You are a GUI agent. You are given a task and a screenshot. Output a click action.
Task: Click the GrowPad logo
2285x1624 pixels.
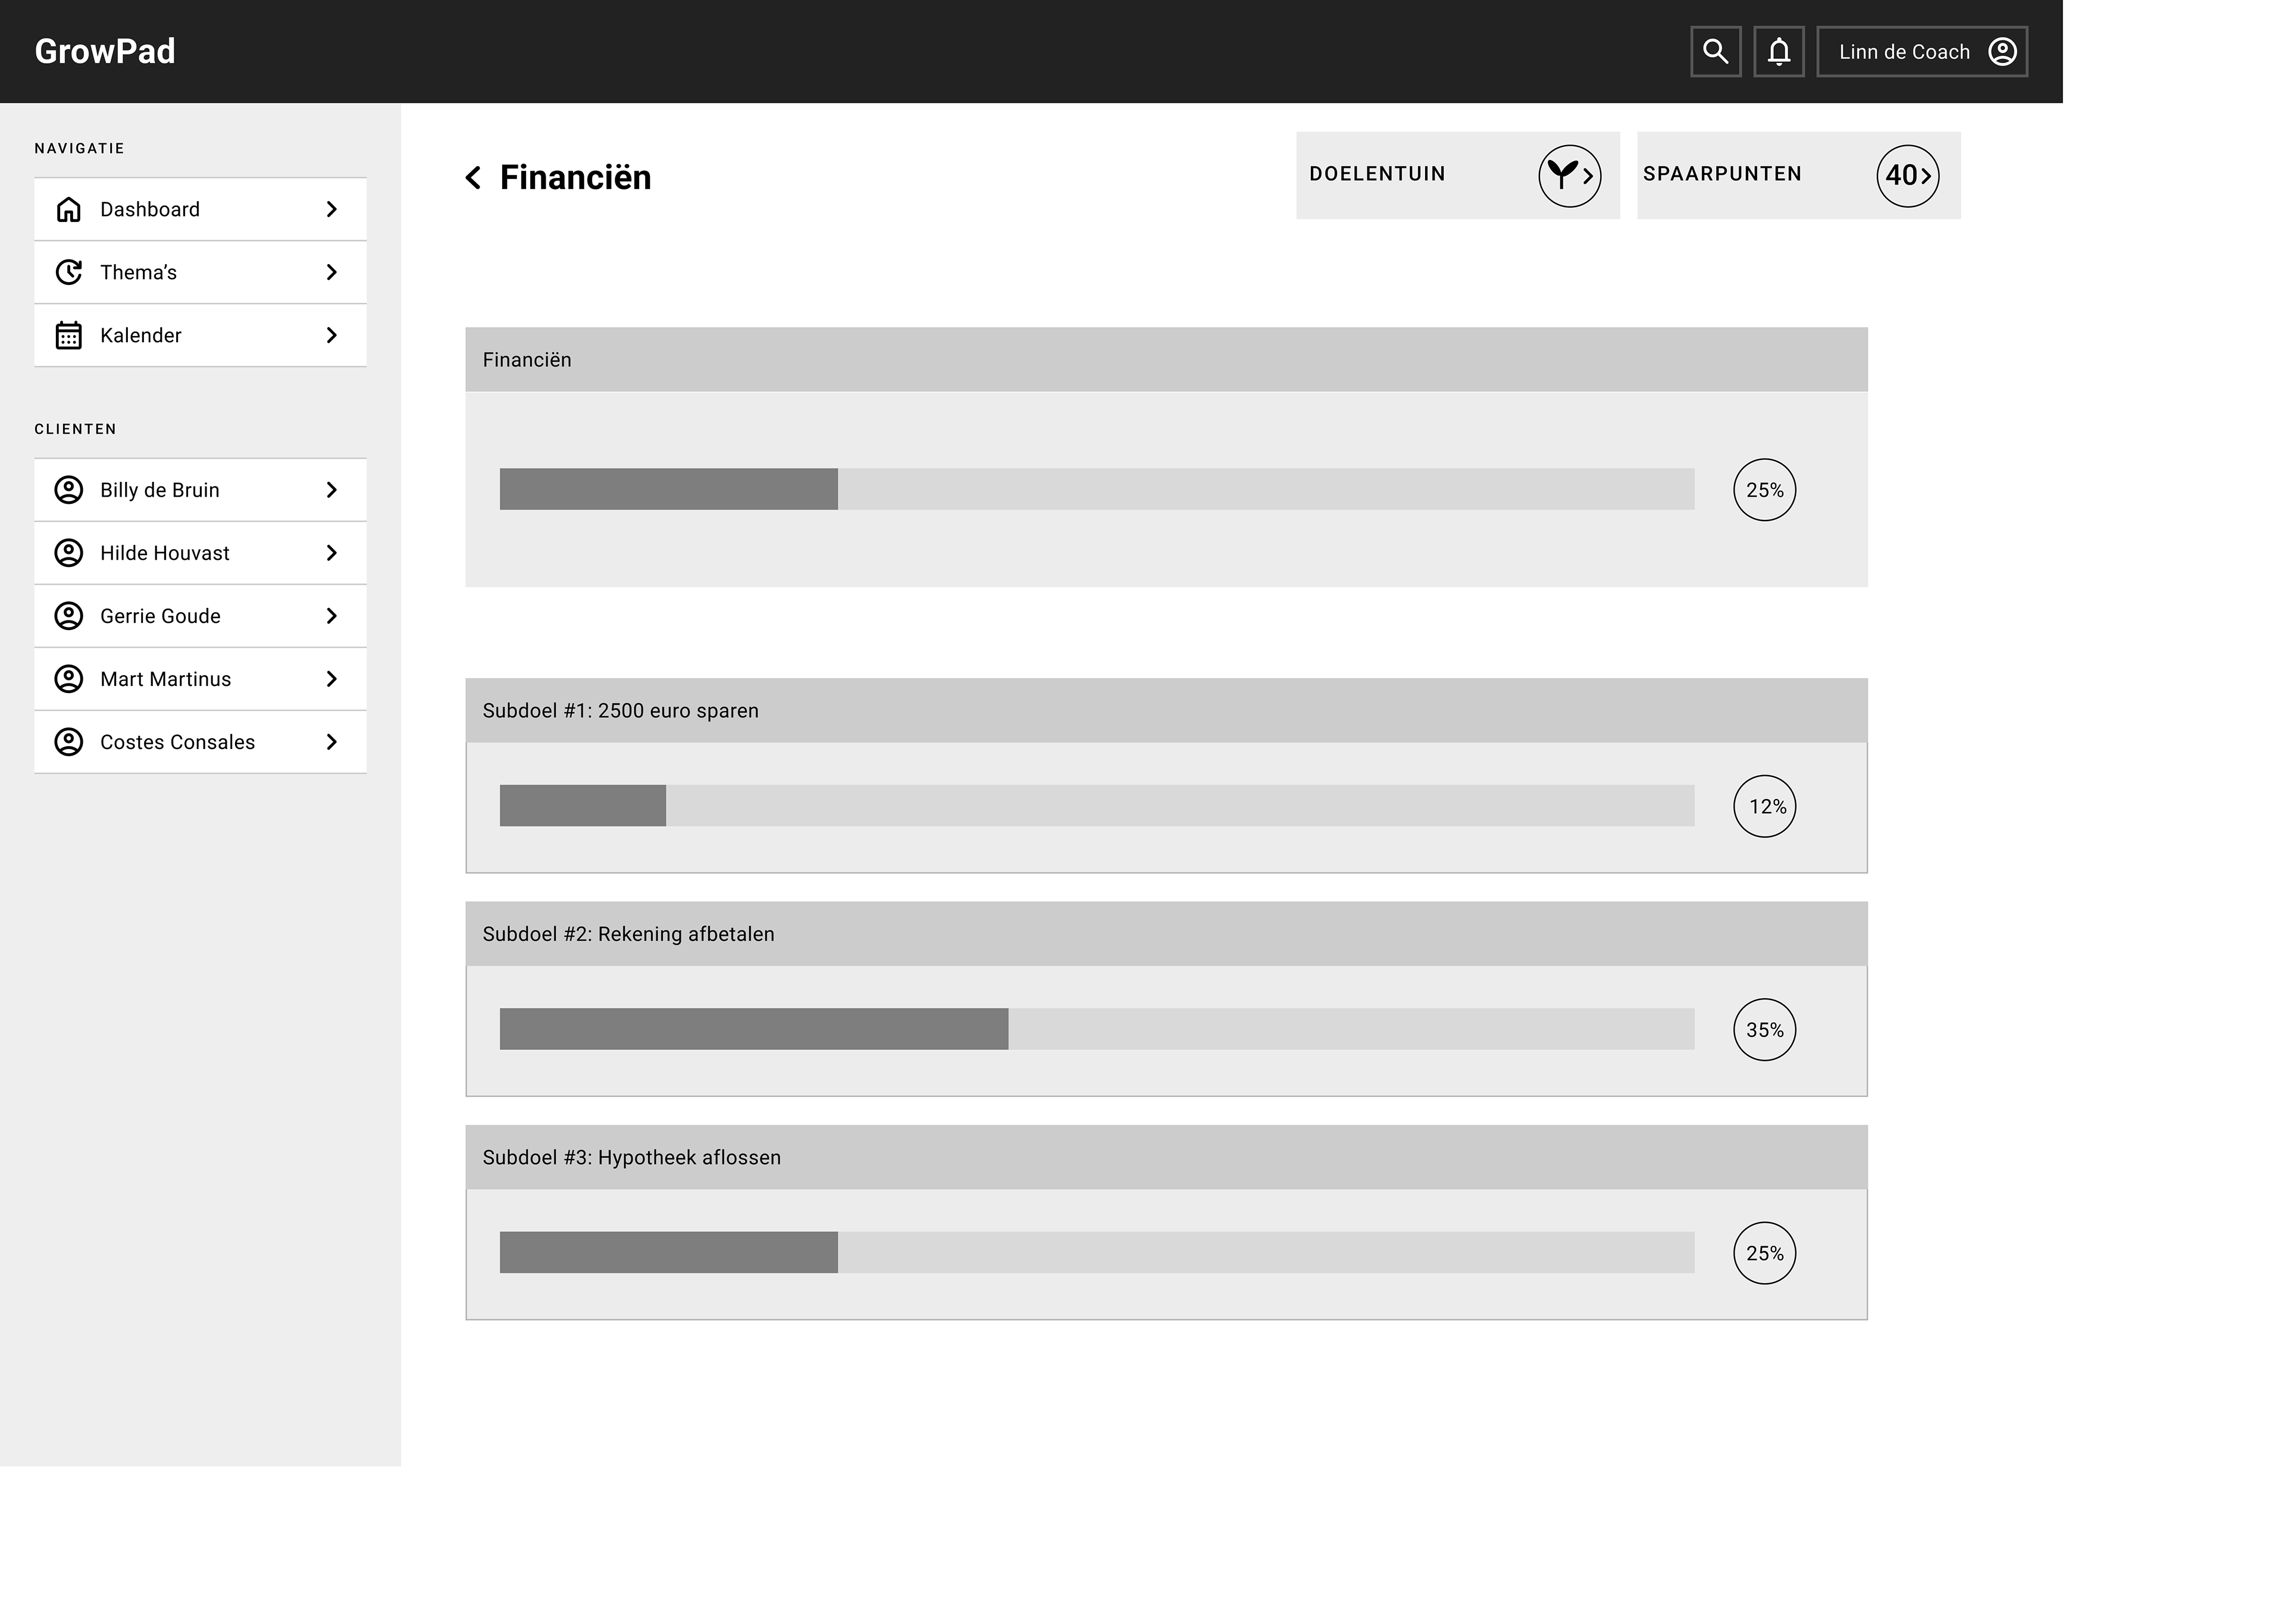point(105,51)
